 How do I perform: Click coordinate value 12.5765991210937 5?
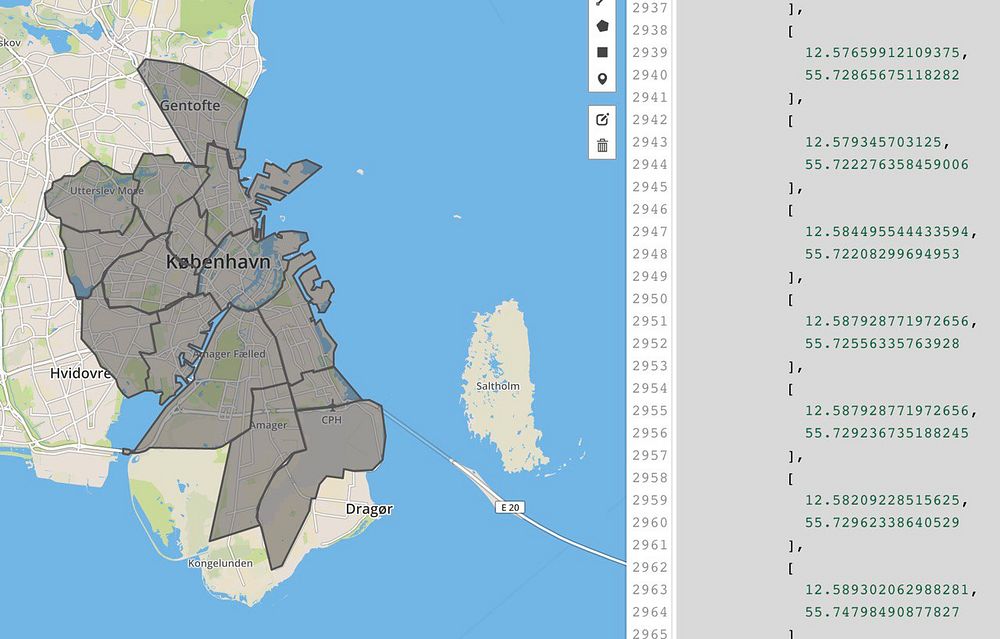(882, 53)
